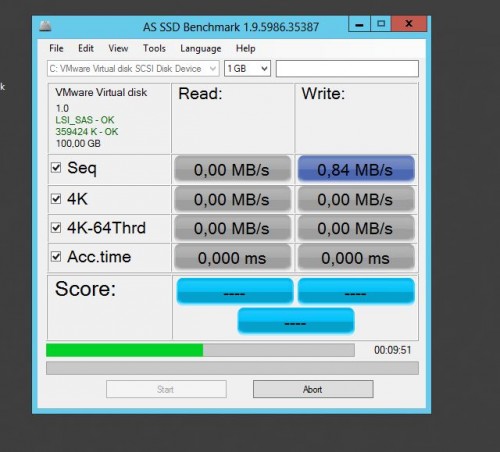
Task: Open the 1 GB test size dropdown
Action: [247, 69]
